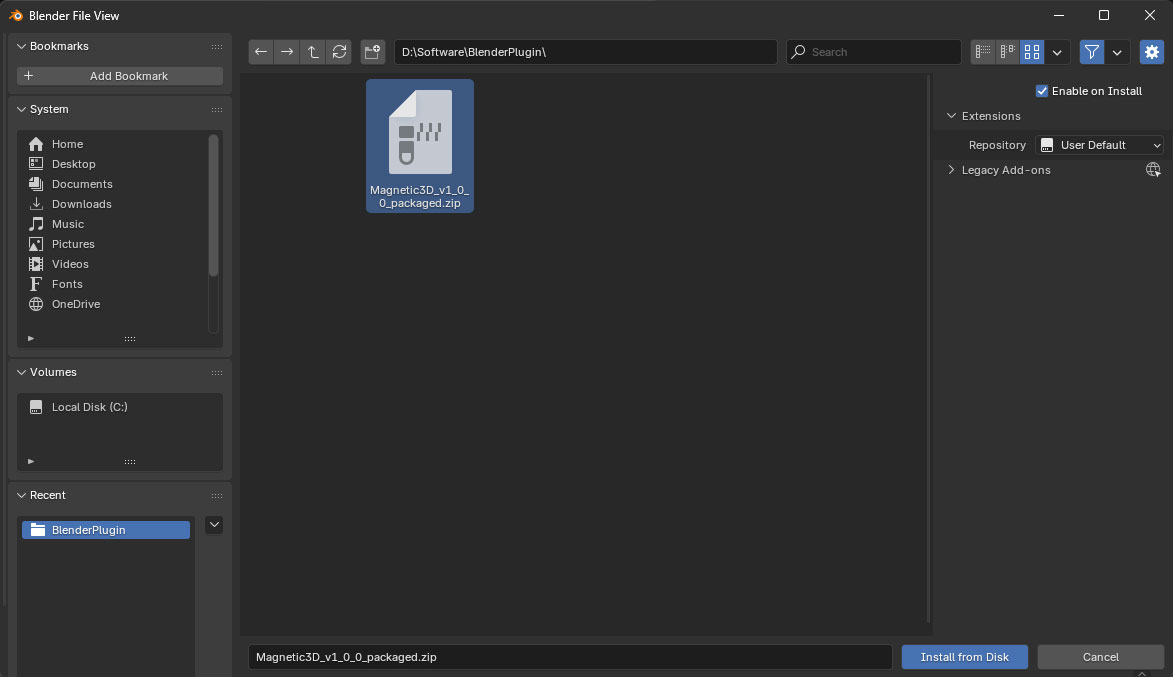1173x677 pixels.
Task: Click the directory path field
Action: (586, 52)
